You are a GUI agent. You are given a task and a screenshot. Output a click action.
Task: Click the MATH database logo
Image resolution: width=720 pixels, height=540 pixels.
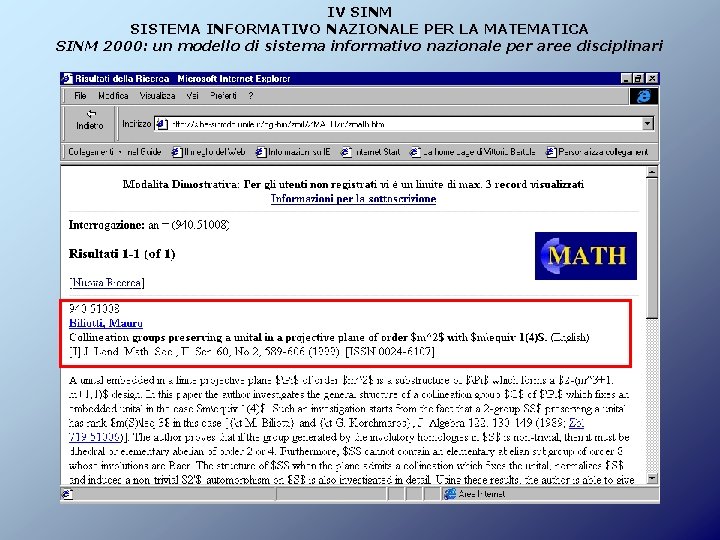tap(585, 256)
